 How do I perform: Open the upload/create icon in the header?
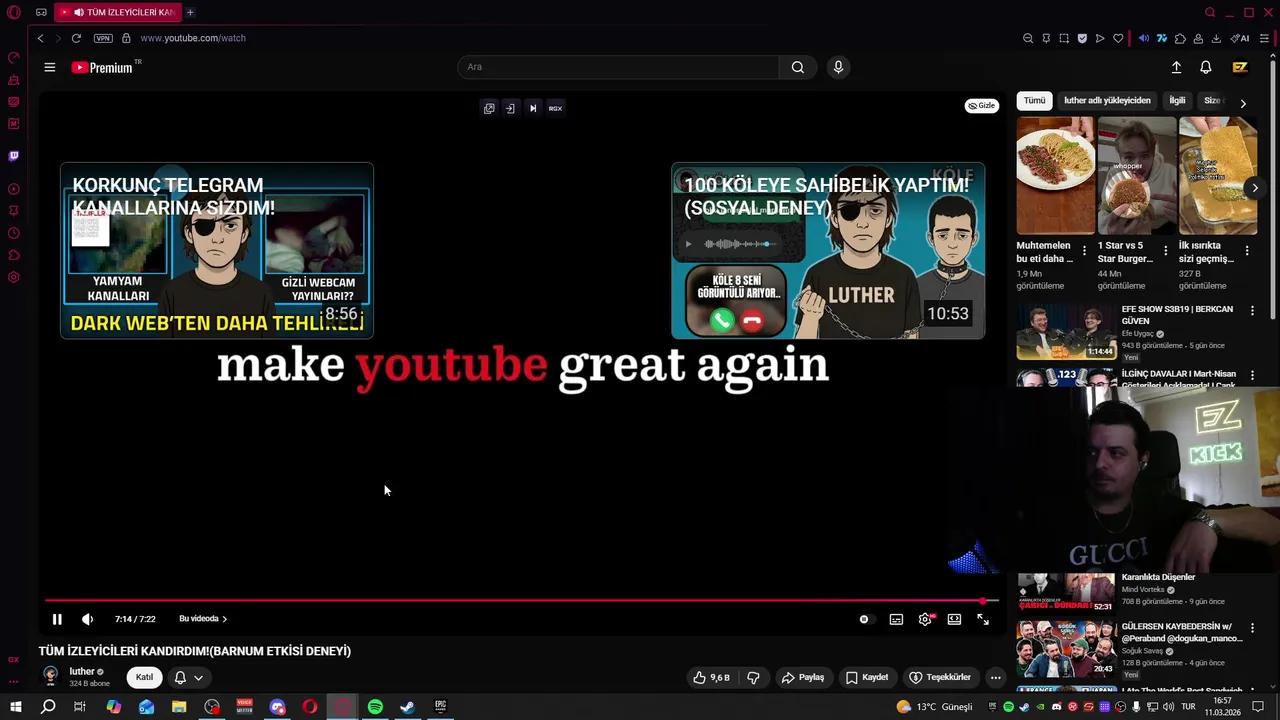(x=1176, y=67)
